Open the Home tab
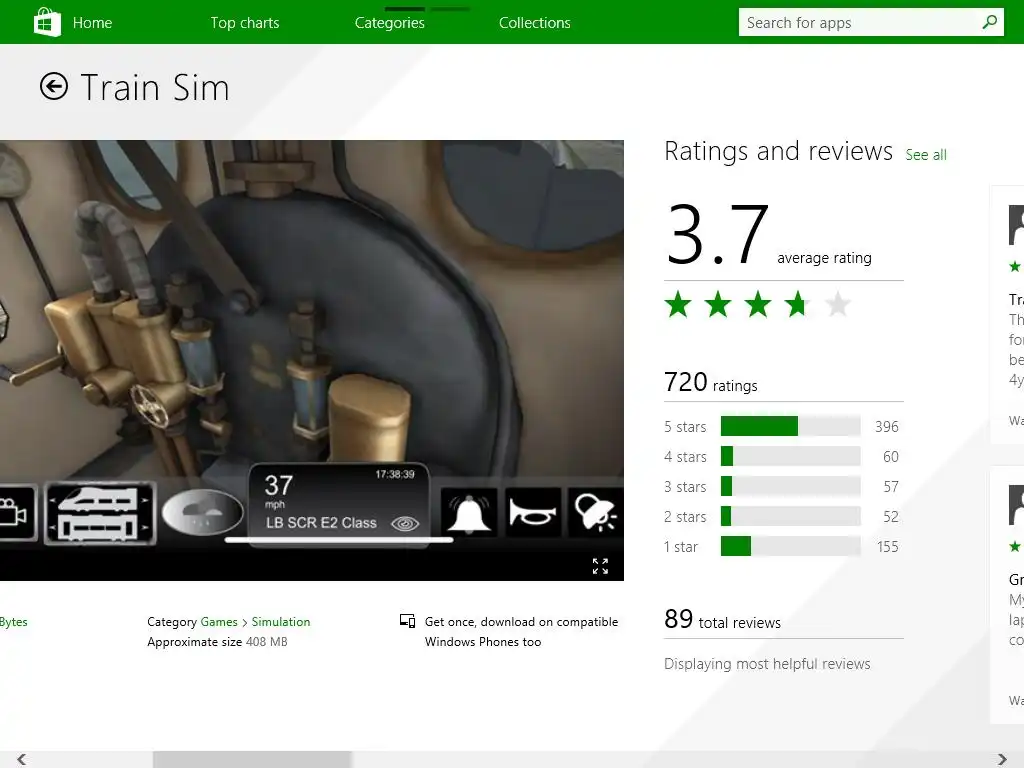Screen dimensions: 1024x768 [92, 23]
